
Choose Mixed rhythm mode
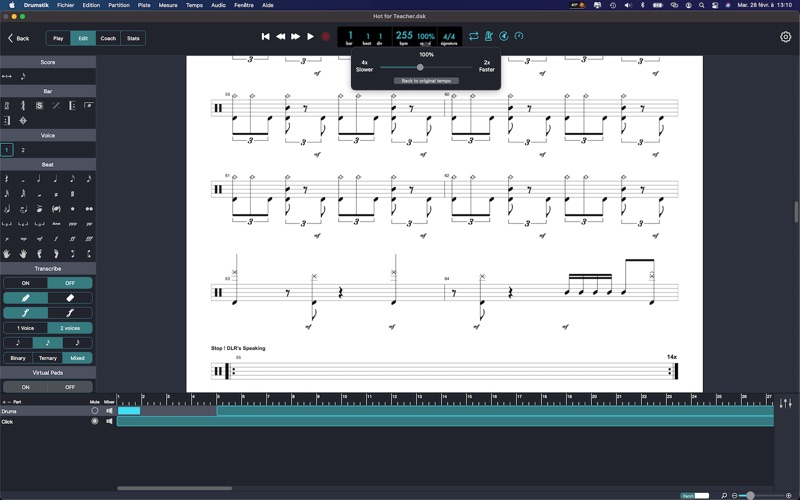coord(78,358)
